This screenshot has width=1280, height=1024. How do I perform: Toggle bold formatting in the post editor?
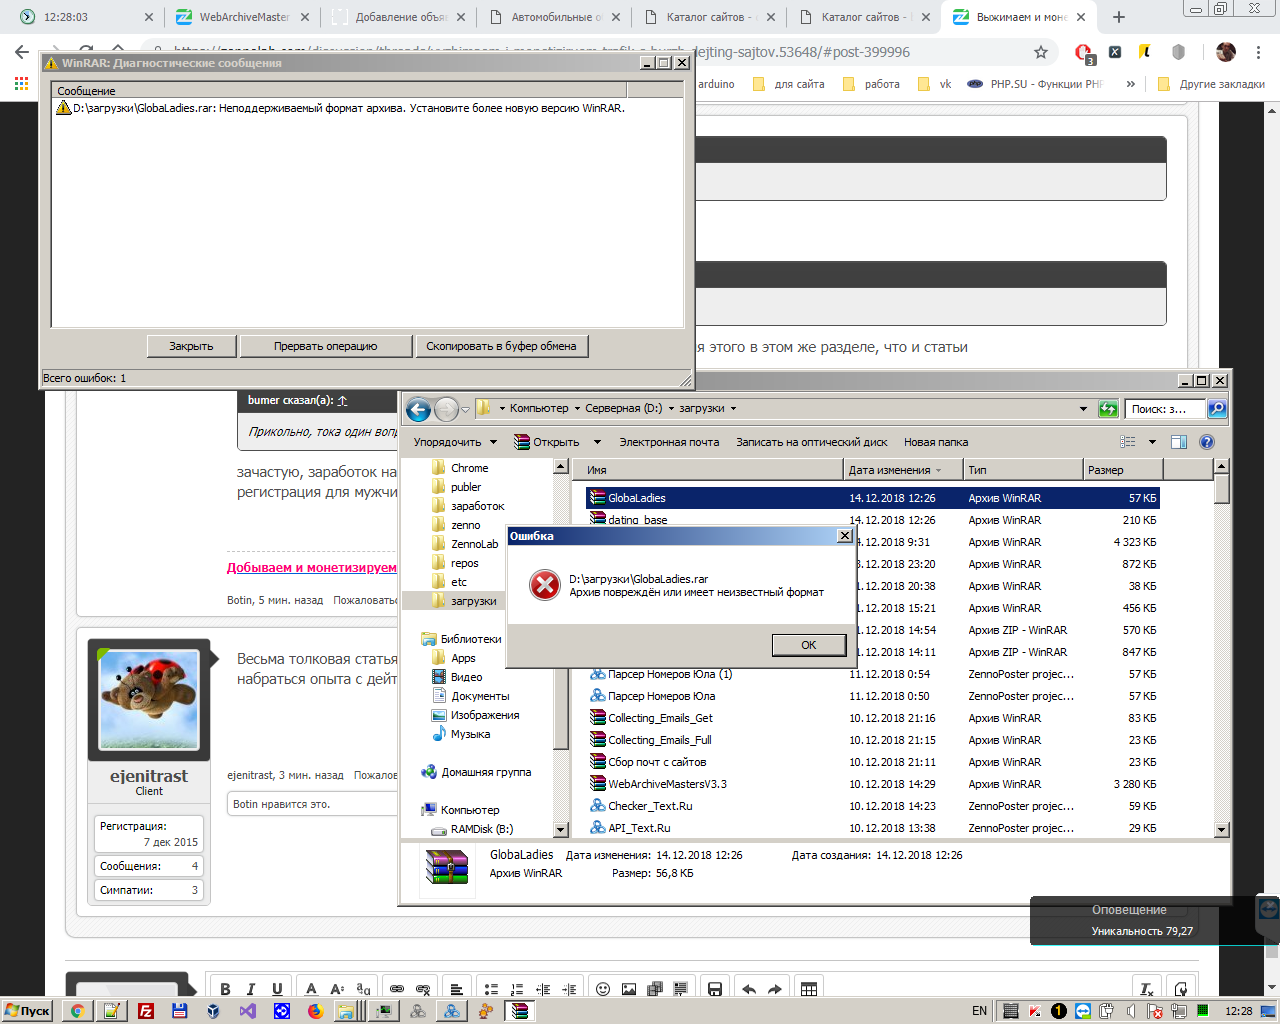point(225,989)
